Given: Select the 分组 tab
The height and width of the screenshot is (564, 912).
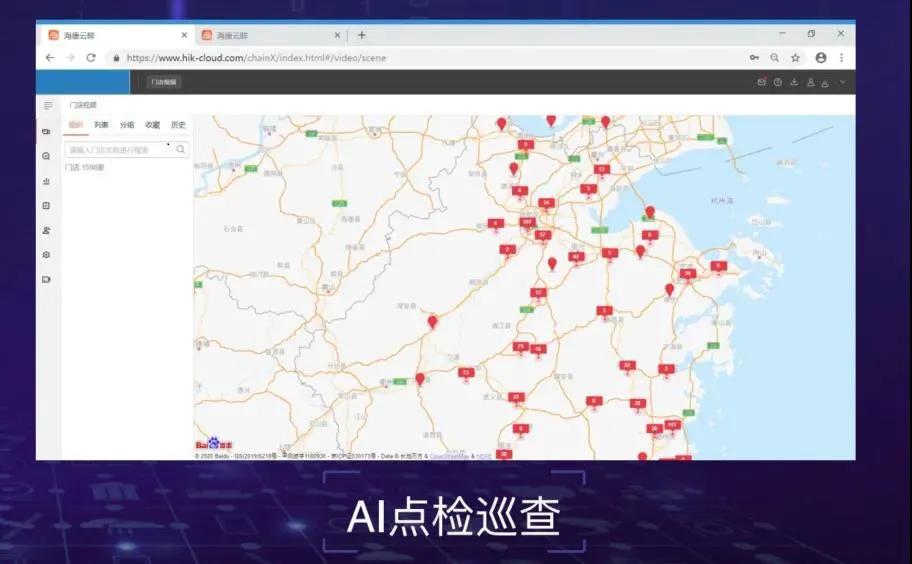Looking at the screenshot, I should (x=127, y=125).
